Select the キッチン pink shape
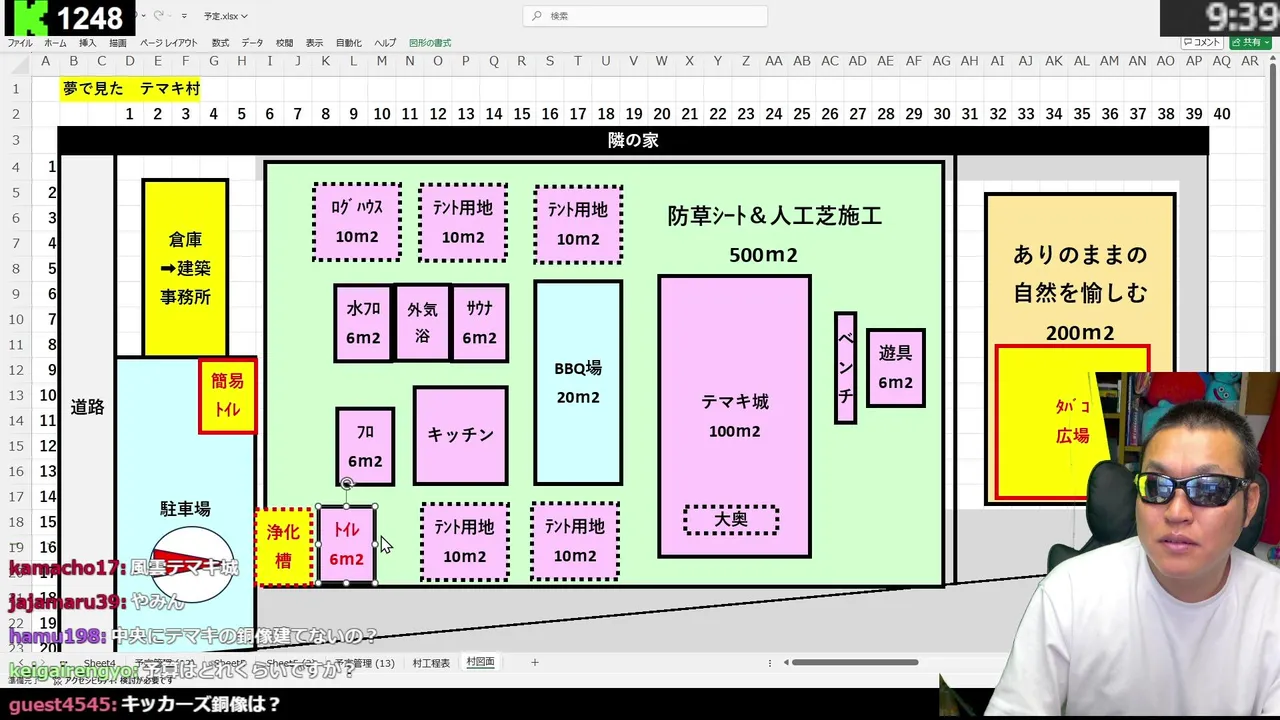The image size is (1280, 720). click(460, 435)
